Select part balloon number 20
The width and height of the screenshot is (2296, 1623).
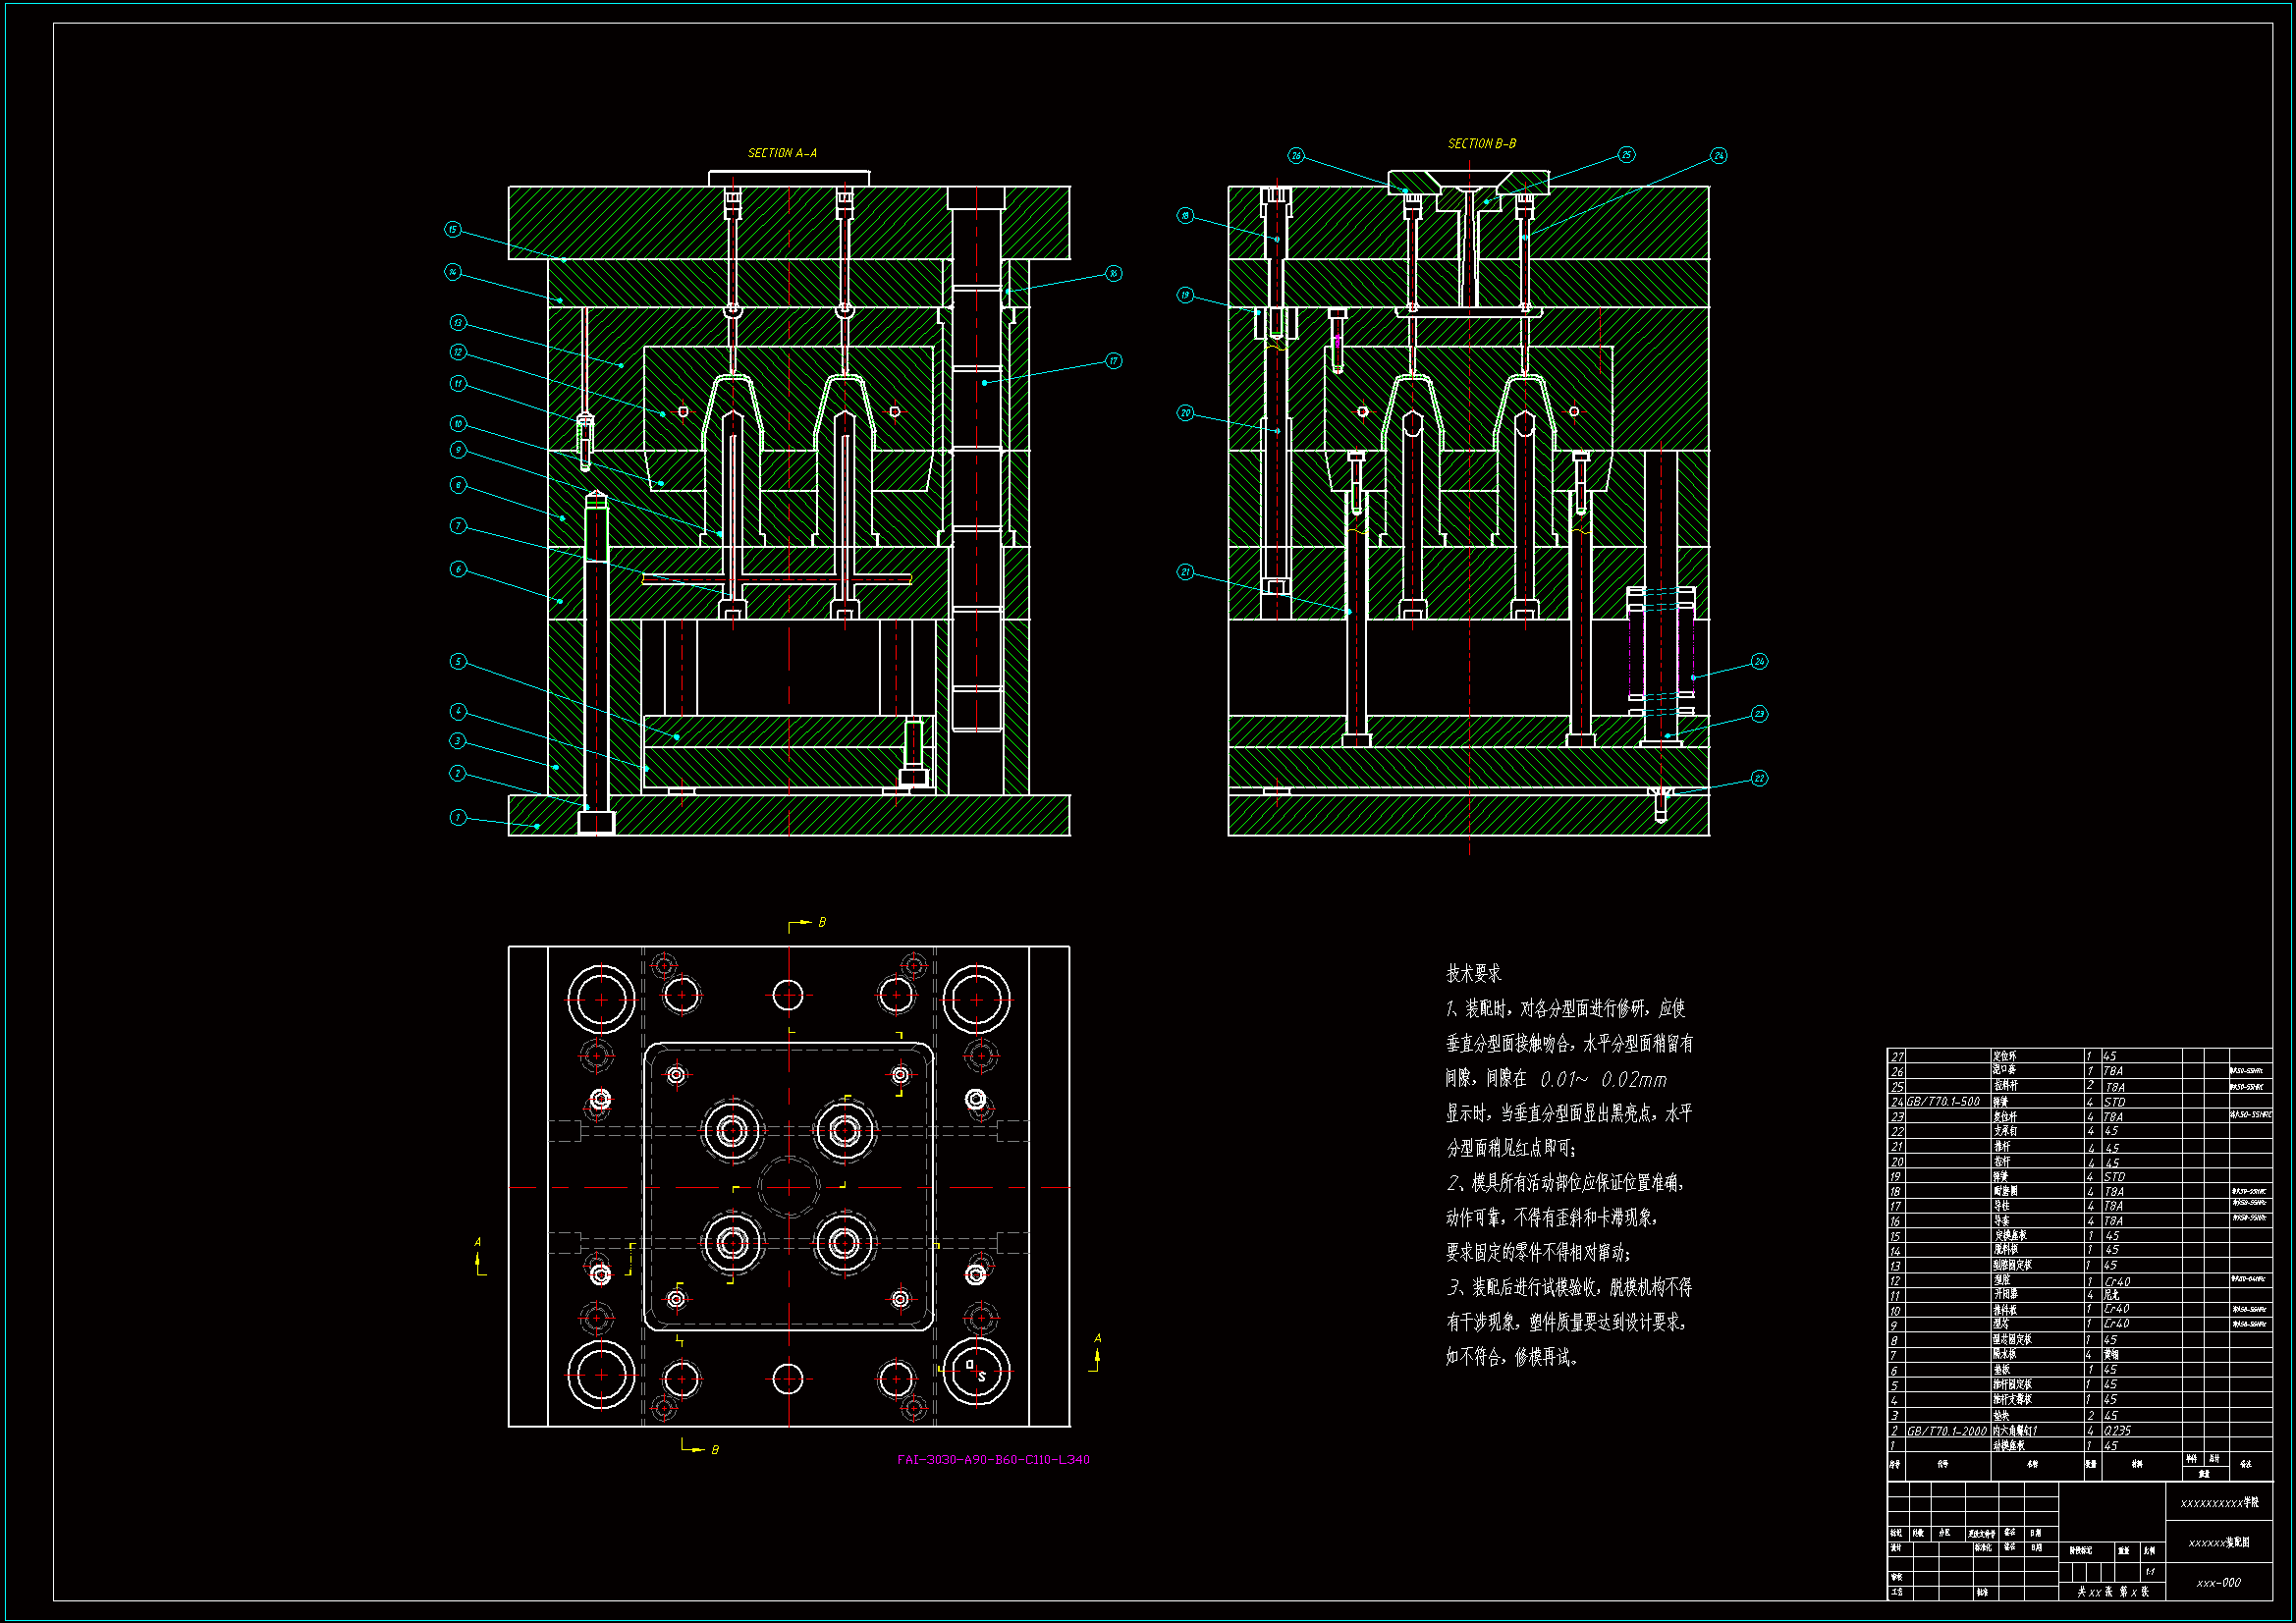1185,413
